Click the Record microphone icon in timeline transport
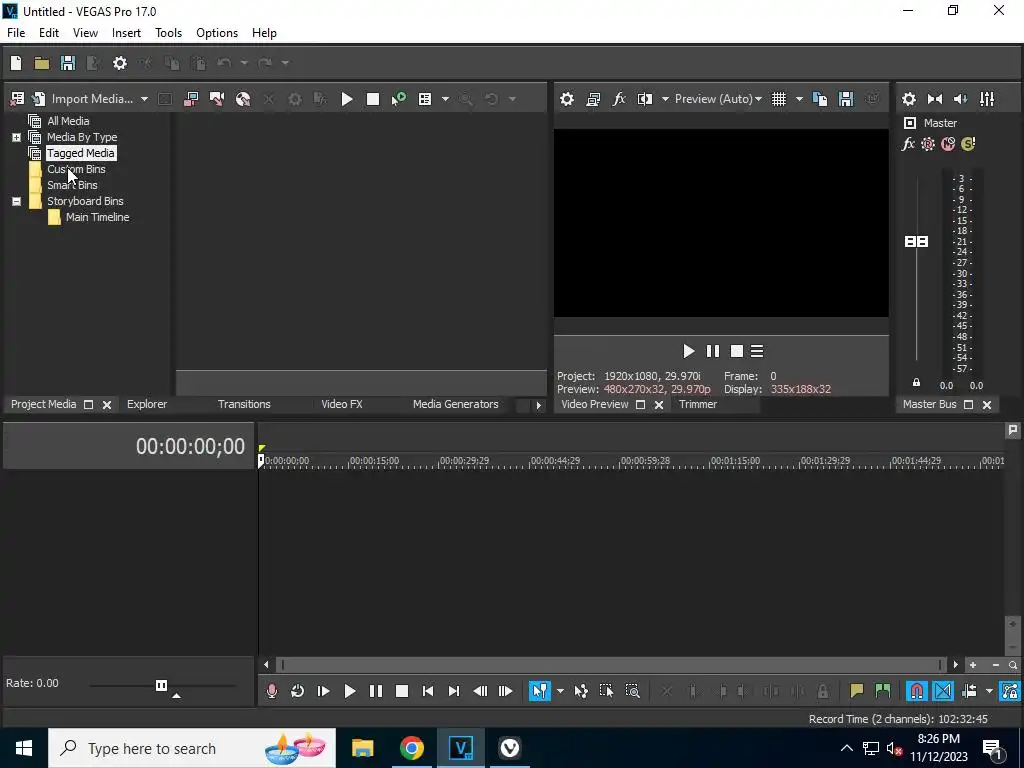 [272, 691]
